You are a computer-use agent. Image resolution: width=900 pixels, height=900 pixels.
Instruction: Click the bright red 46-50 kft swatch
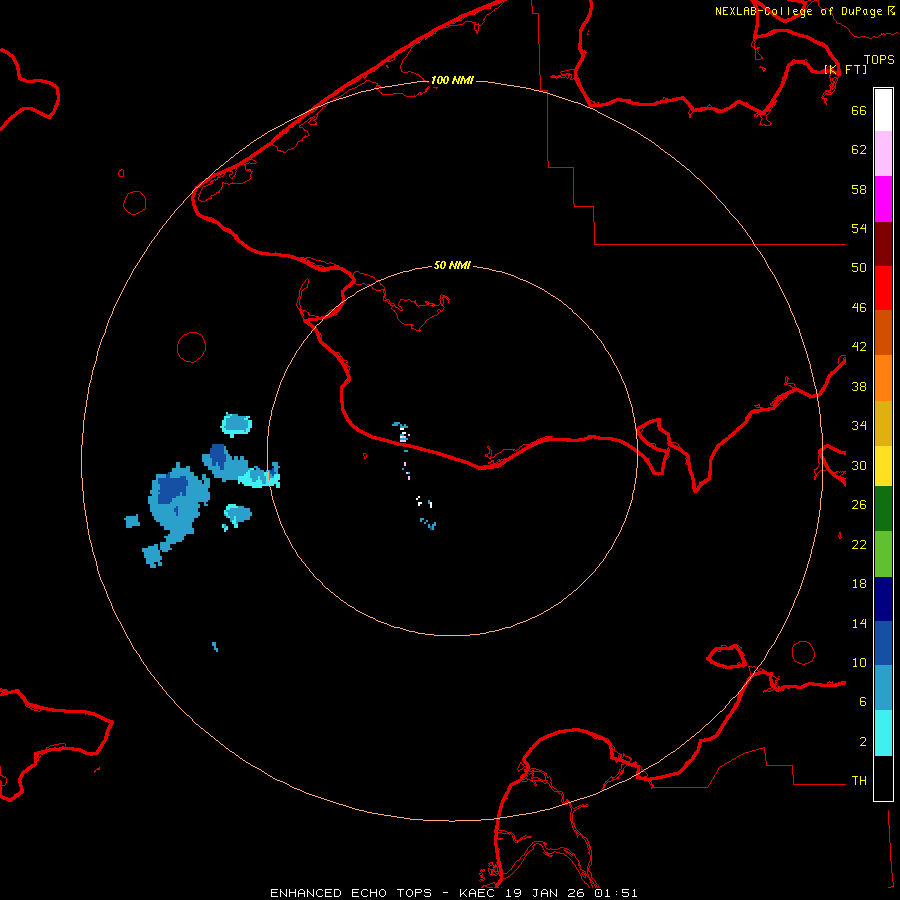coord(883,288)
